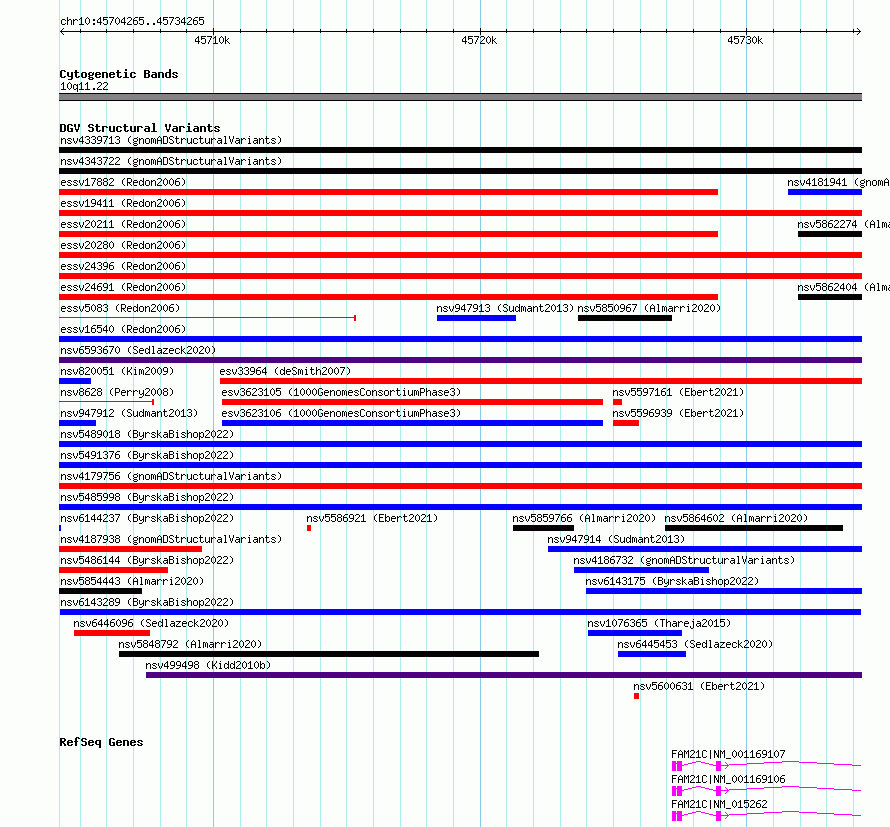Open nsv5485998 (ByrskaBishop2022) variant

147,497
